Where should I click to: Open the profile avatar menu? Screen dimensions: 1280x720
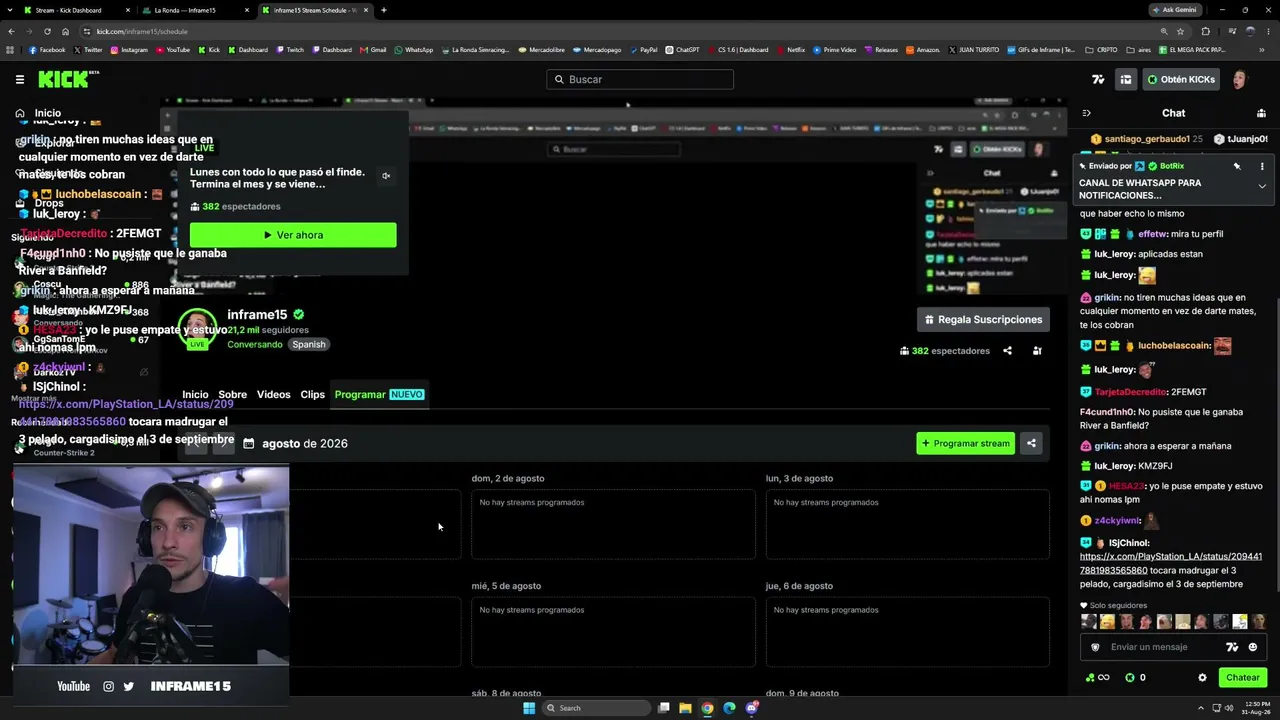click(1241, 79)
